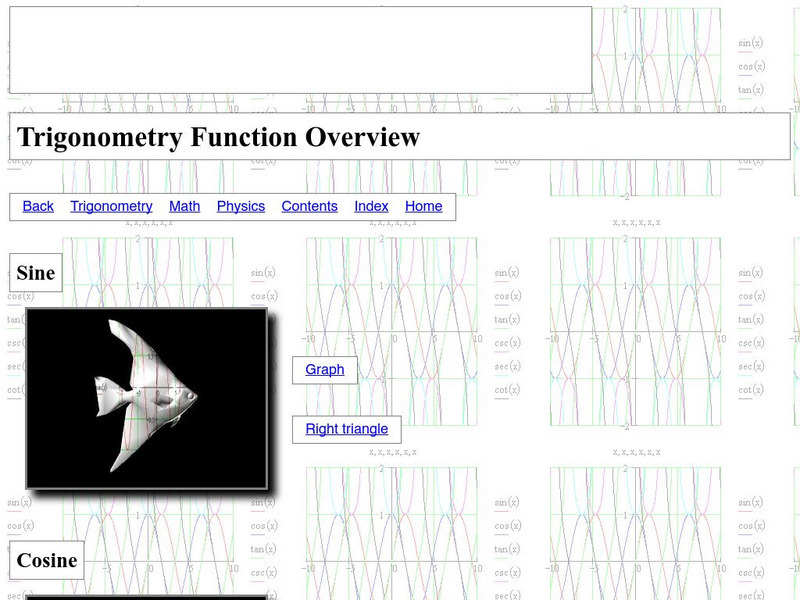Click the Trigonometry Function Overview heading
This screenshot has height=600, width=800.
click(218, 137)
